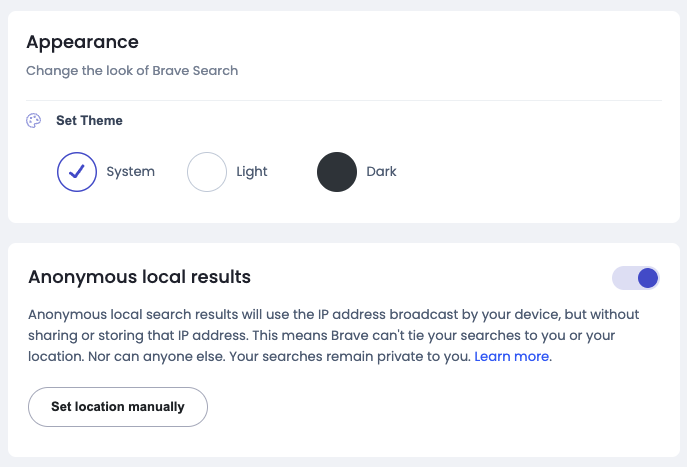This screenshot has width=687, height=467.
Task: Click Set location manually button
Action: click(x=118, y=407)
